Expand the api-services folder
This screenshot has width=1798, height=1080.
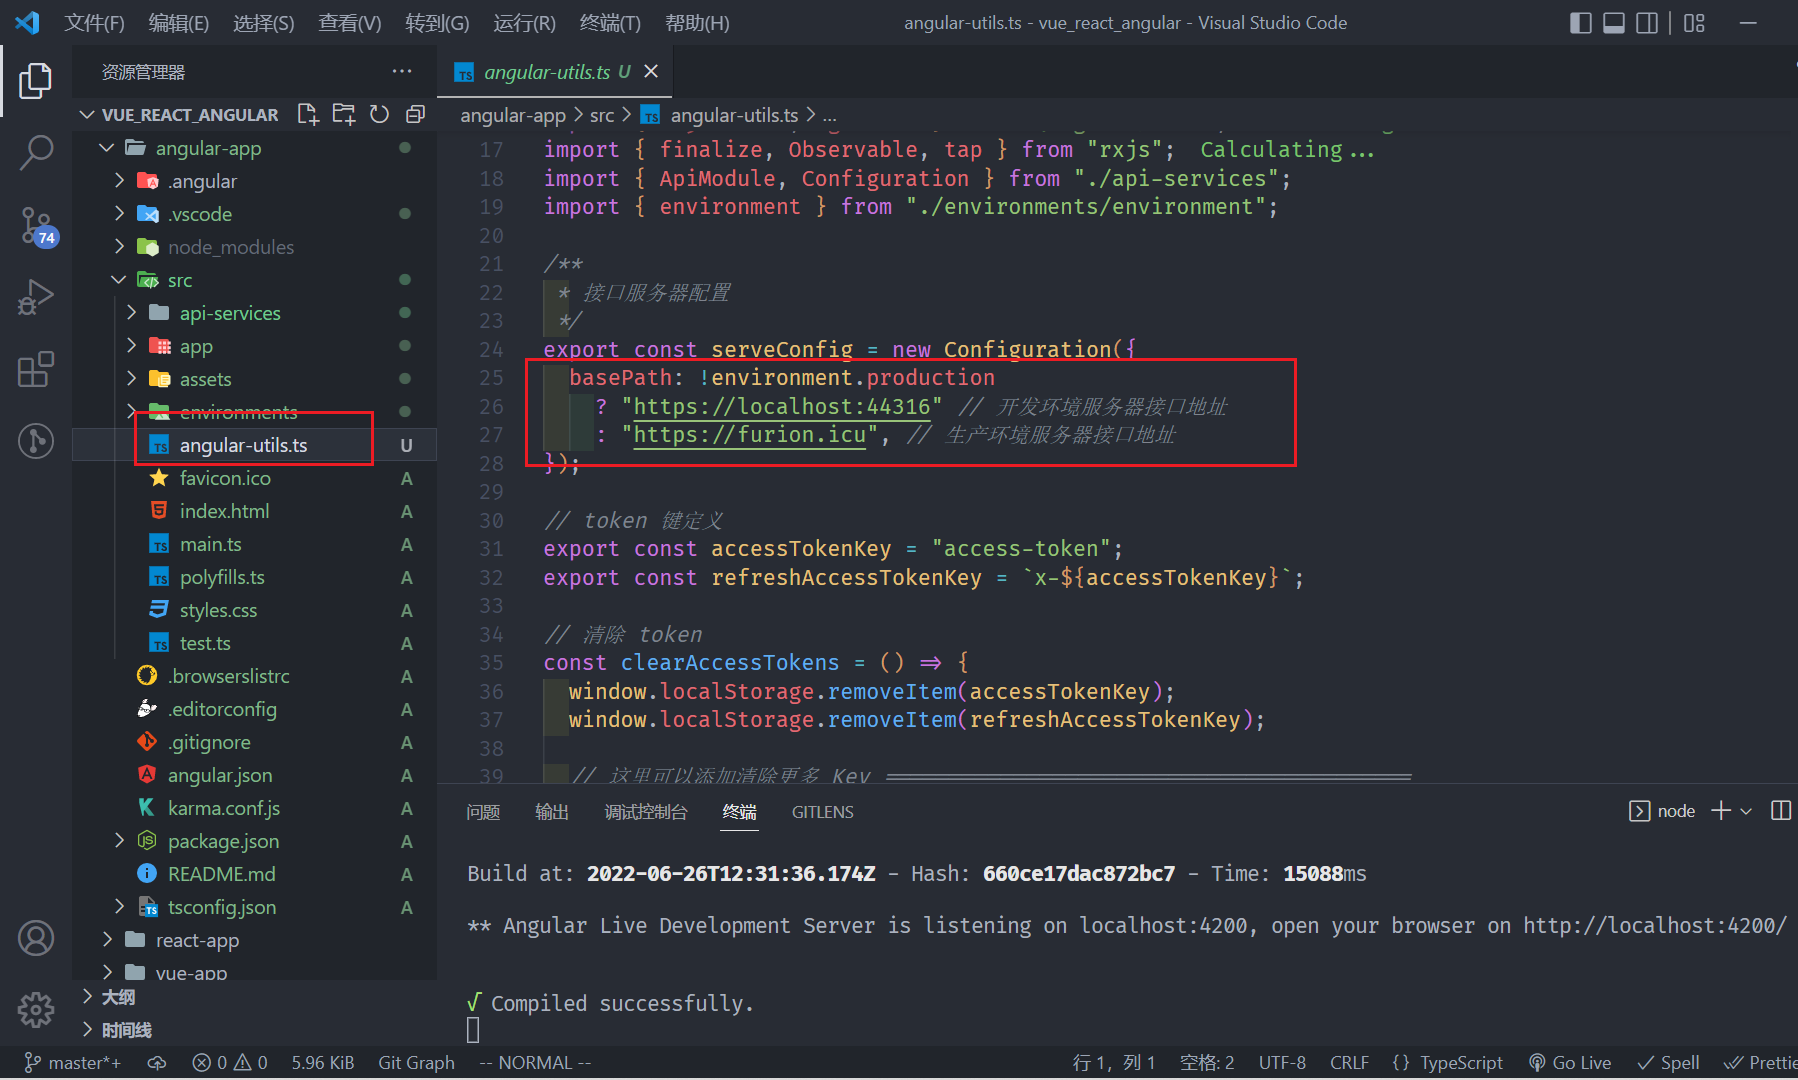click(229, 313)
